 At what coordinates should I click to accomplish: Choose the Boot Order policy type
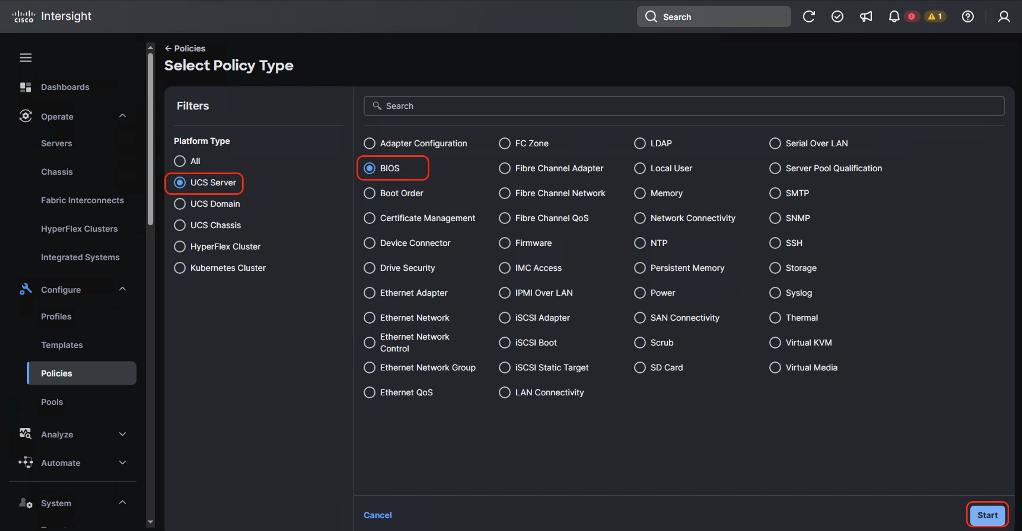point(370,193)
